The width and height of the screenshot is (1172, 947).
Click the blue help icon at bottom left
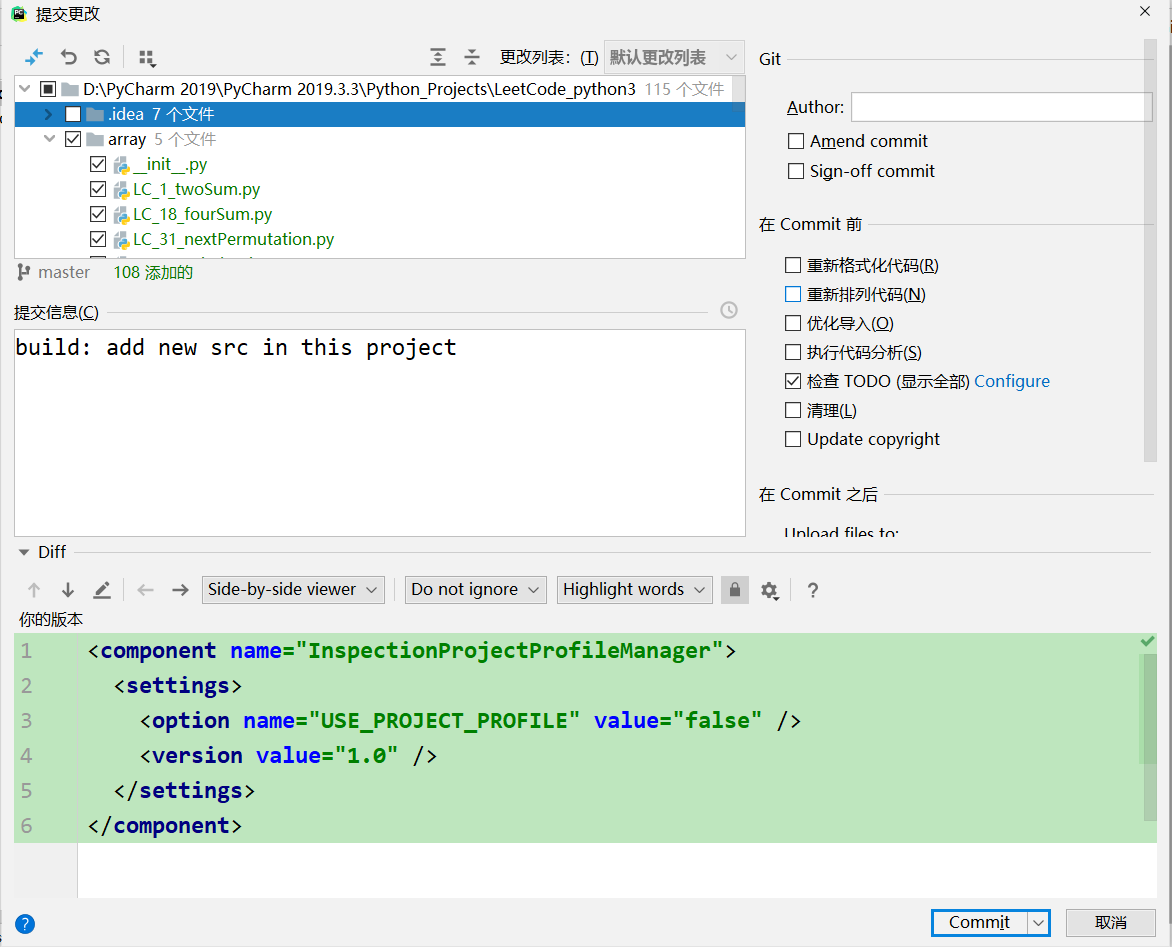(25, 925)
